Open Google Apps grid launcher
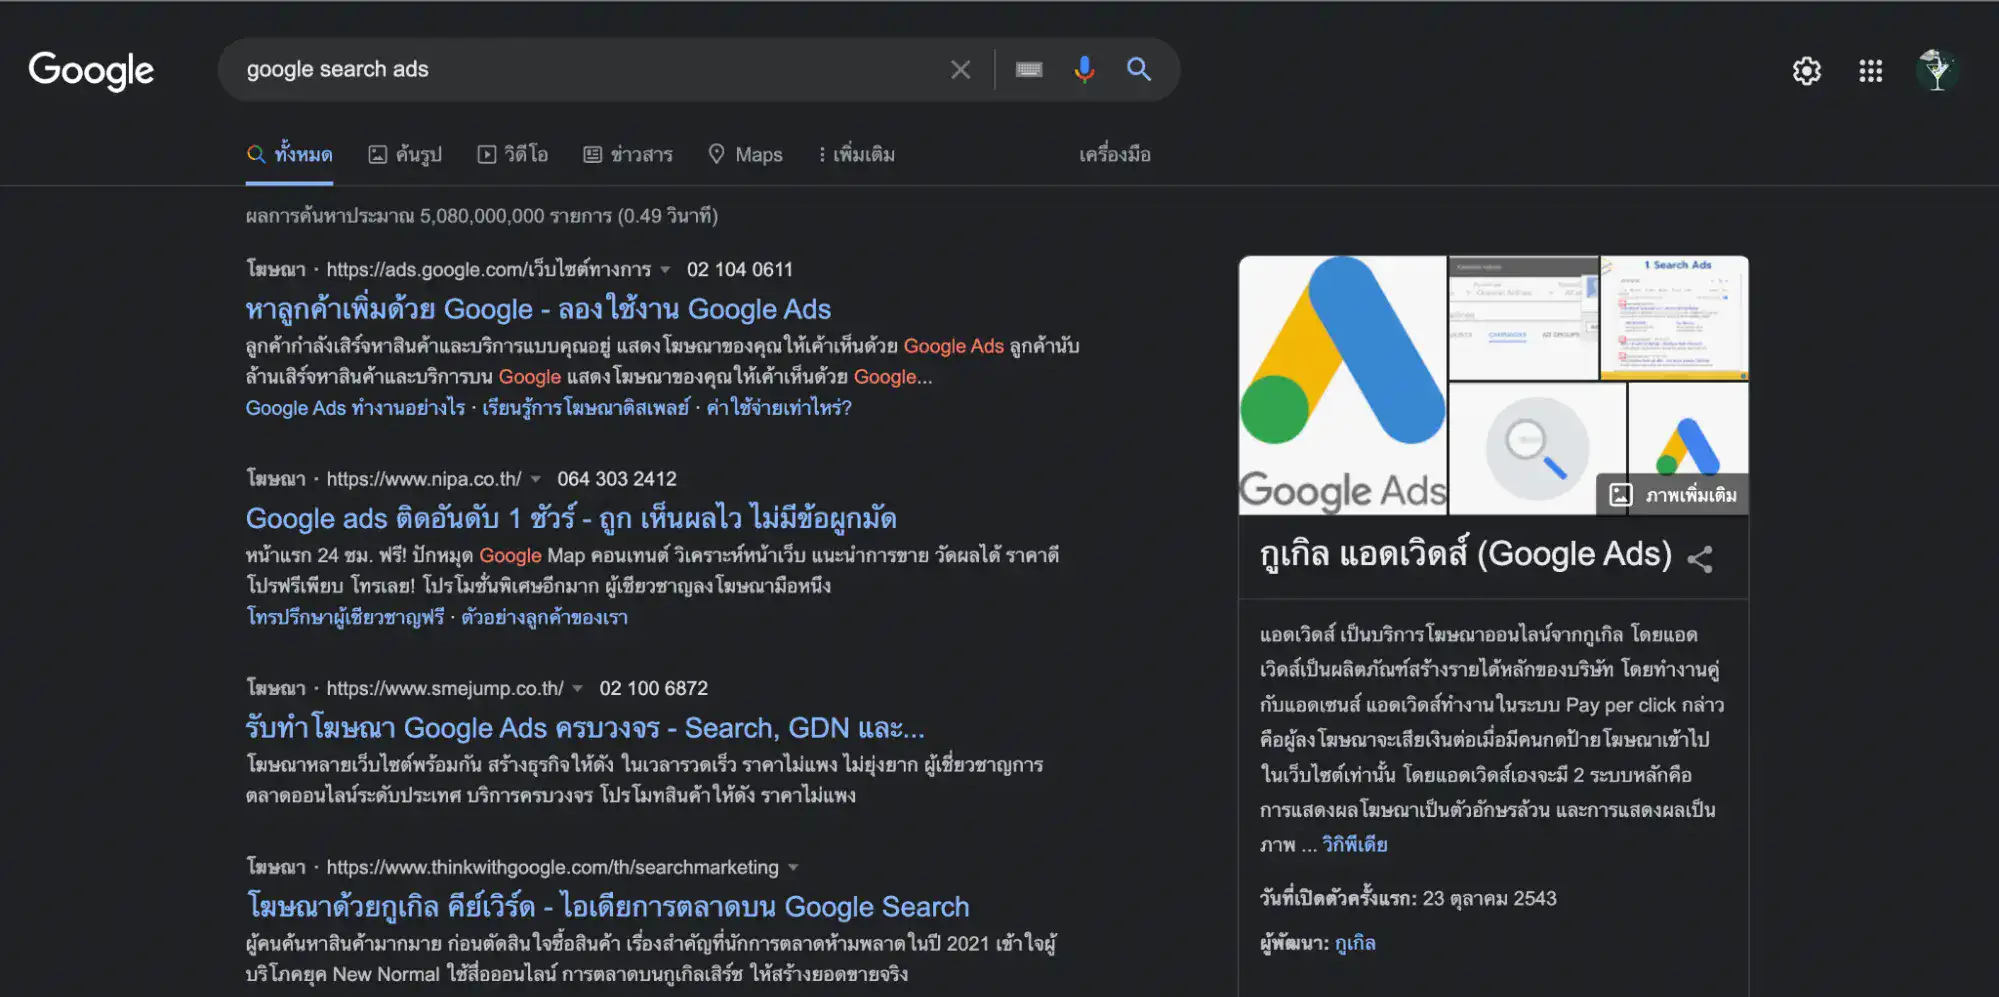1999x997 pixels. (1869, 71)
